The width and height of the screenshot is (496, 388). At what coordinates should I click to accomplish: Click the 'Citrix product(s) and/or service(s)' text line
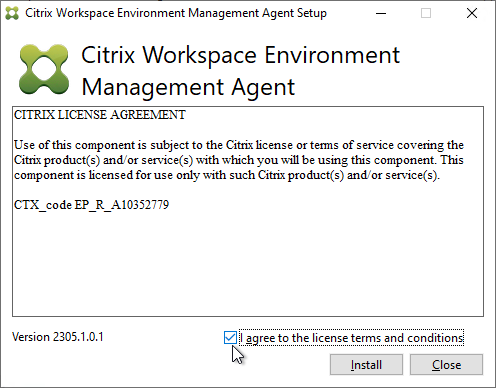[239, 160]
